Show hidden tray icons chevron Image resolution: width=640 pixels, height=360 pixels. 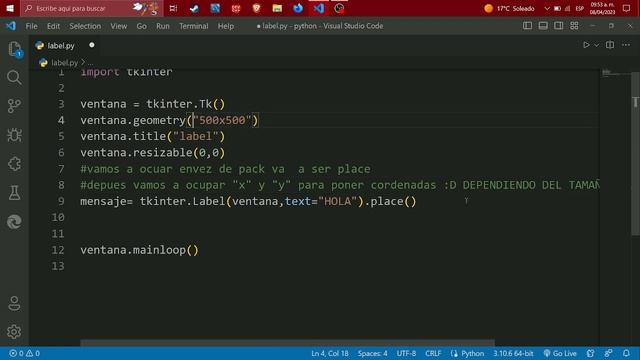pyautogui.click(x=547, y=8)
